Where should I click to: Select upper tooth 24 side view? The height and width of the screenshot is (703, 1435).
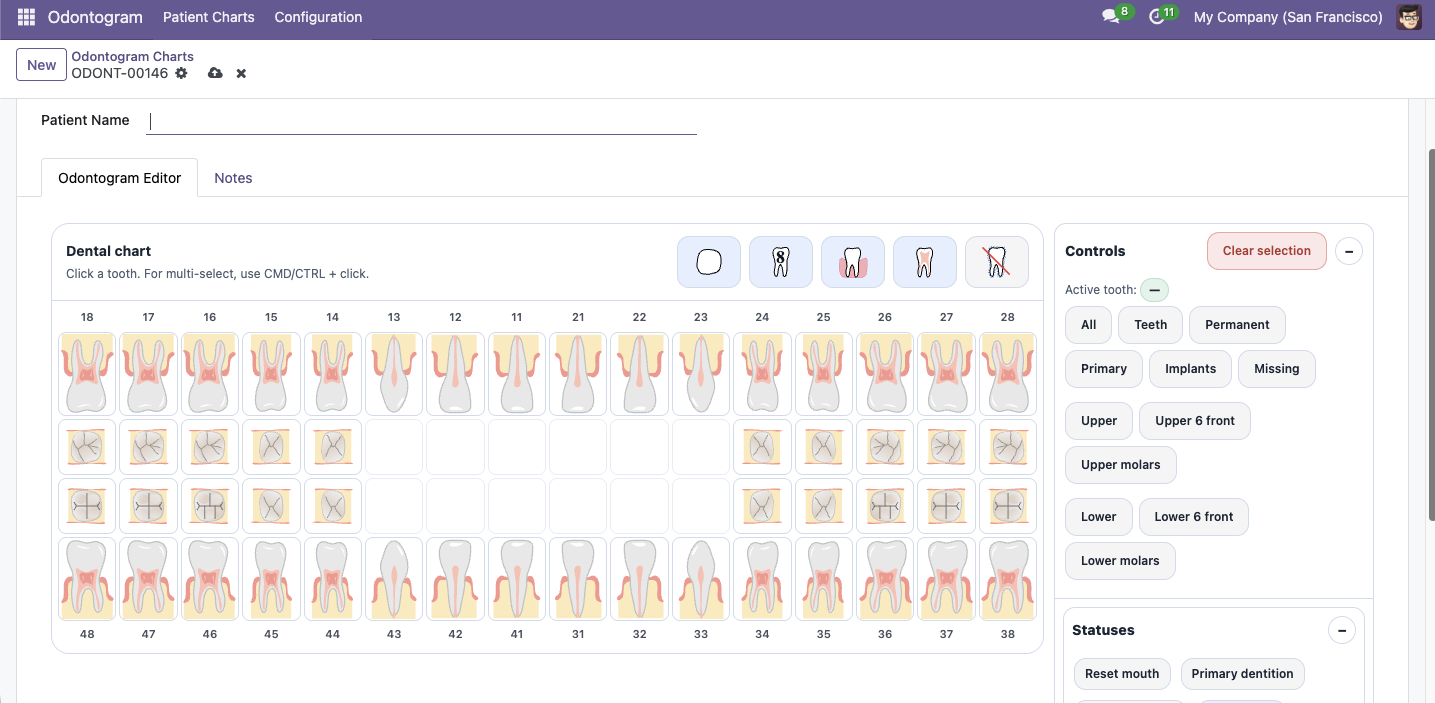762,373
